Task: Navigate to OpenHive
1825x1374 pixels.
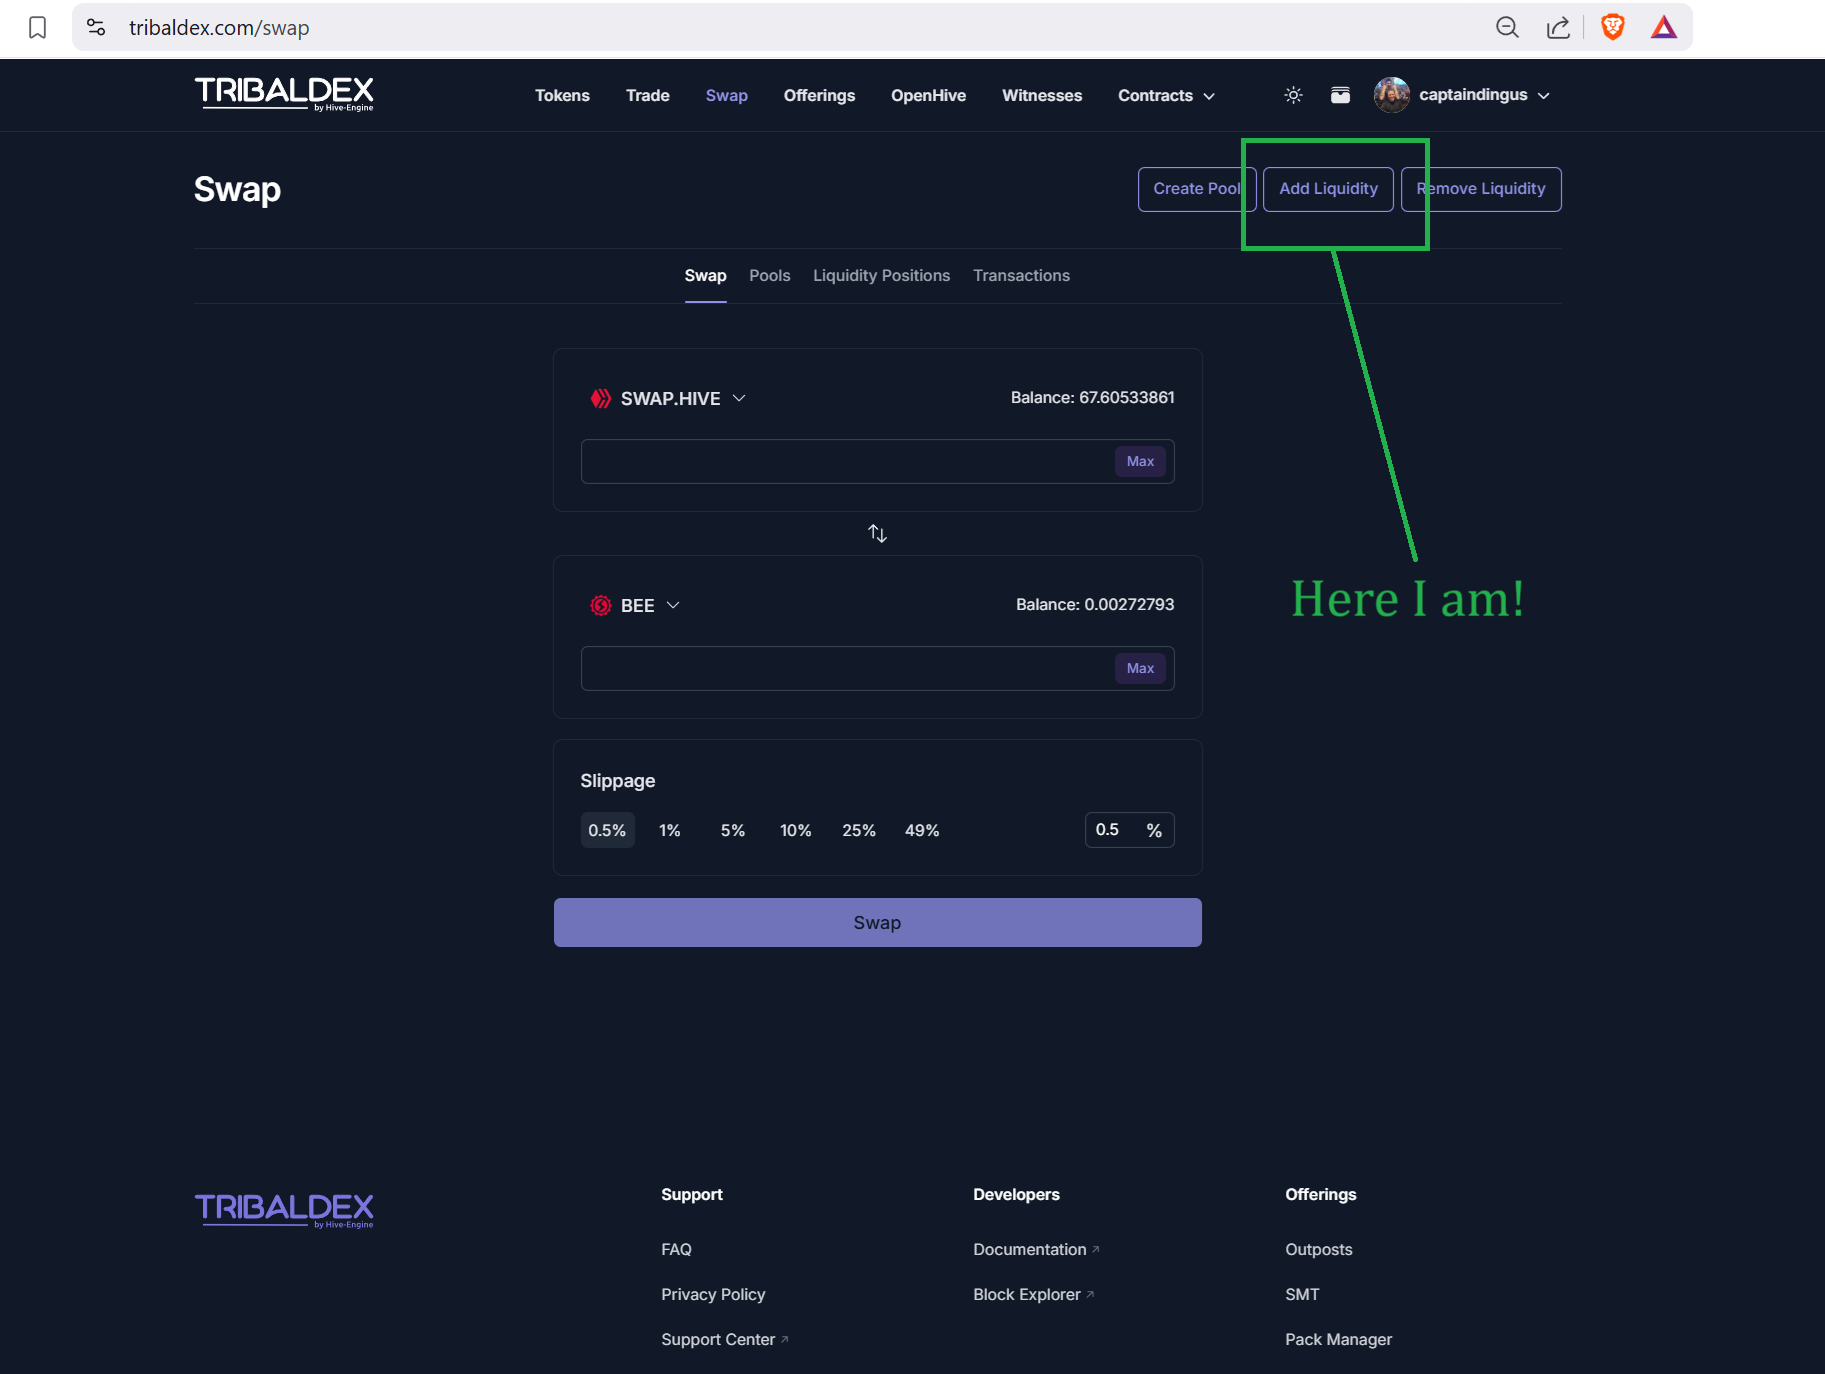Action: 928,95
